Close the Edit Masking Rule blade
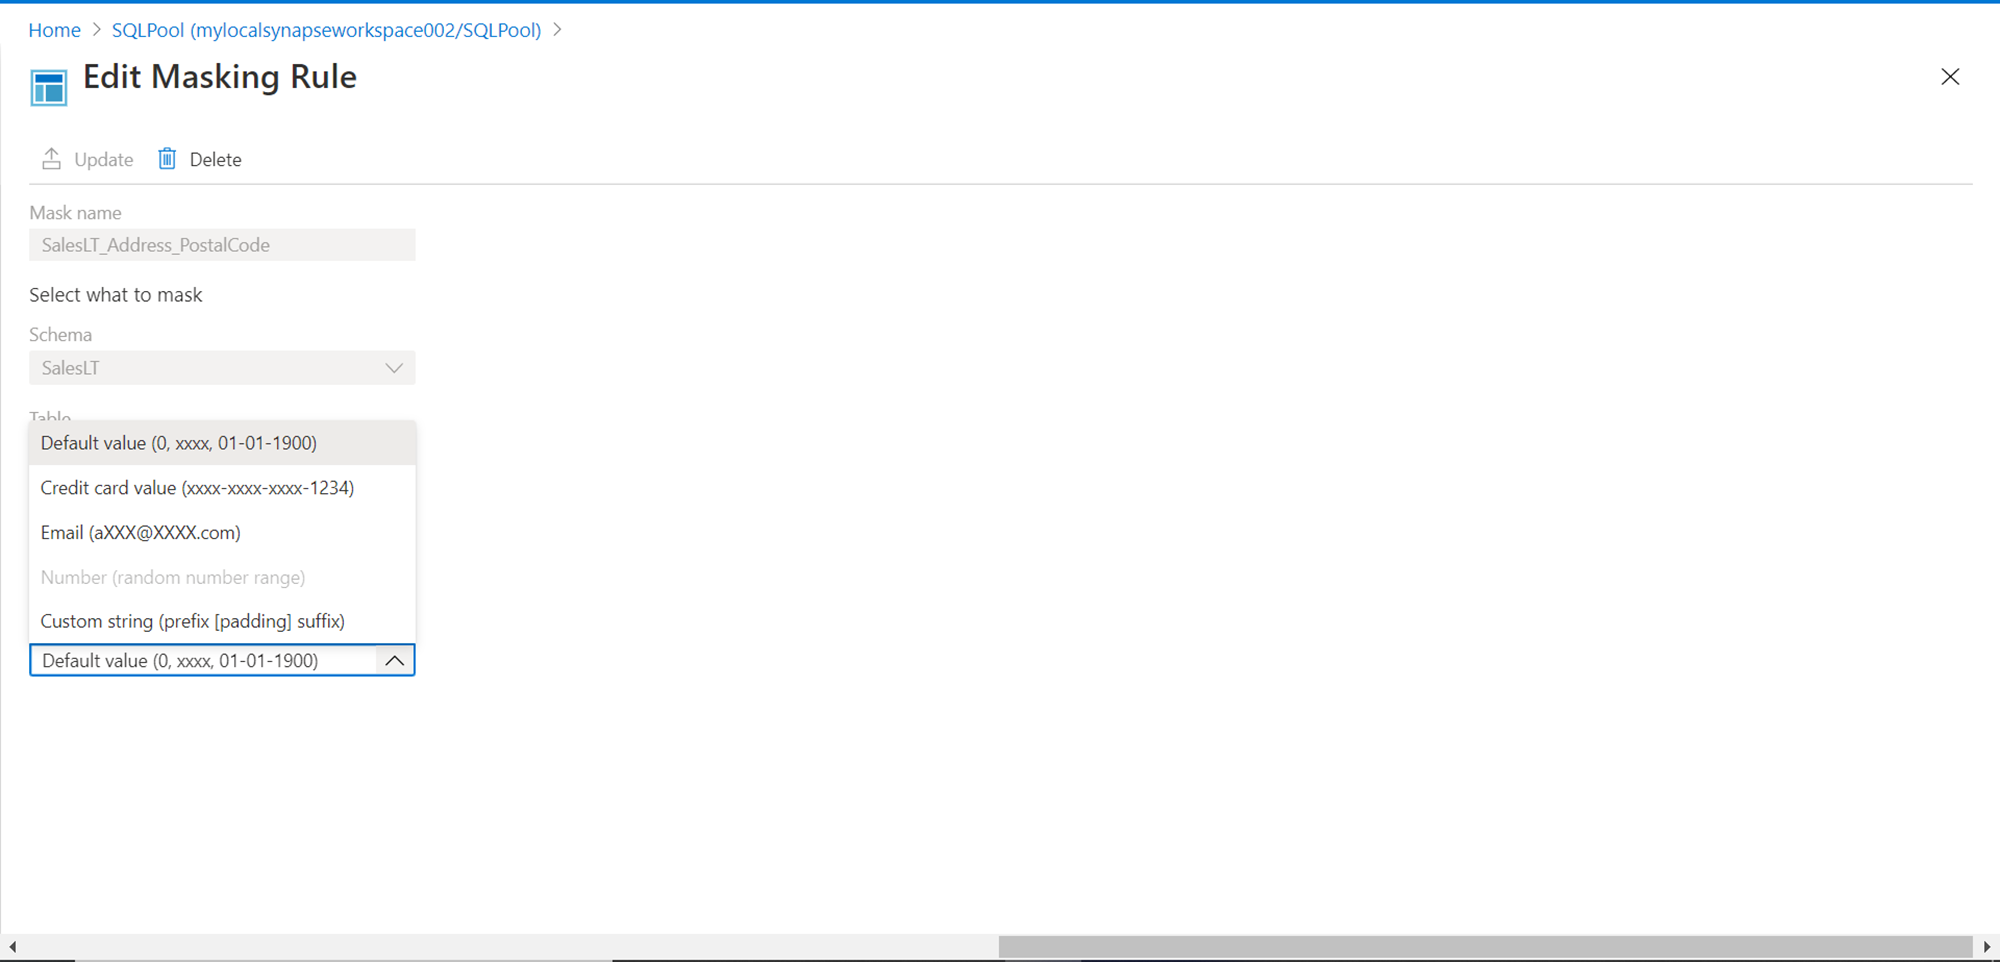This screenshot has width=2000, height=962. pyautogui.click(x=1950, y=77)
